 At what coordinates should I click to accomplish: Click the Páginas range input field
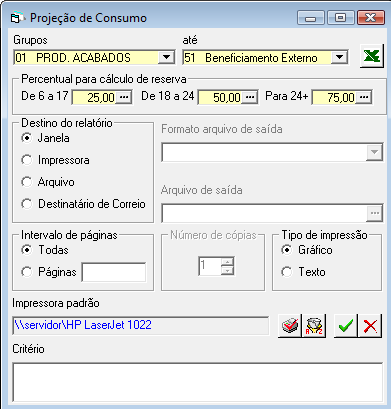114,272
